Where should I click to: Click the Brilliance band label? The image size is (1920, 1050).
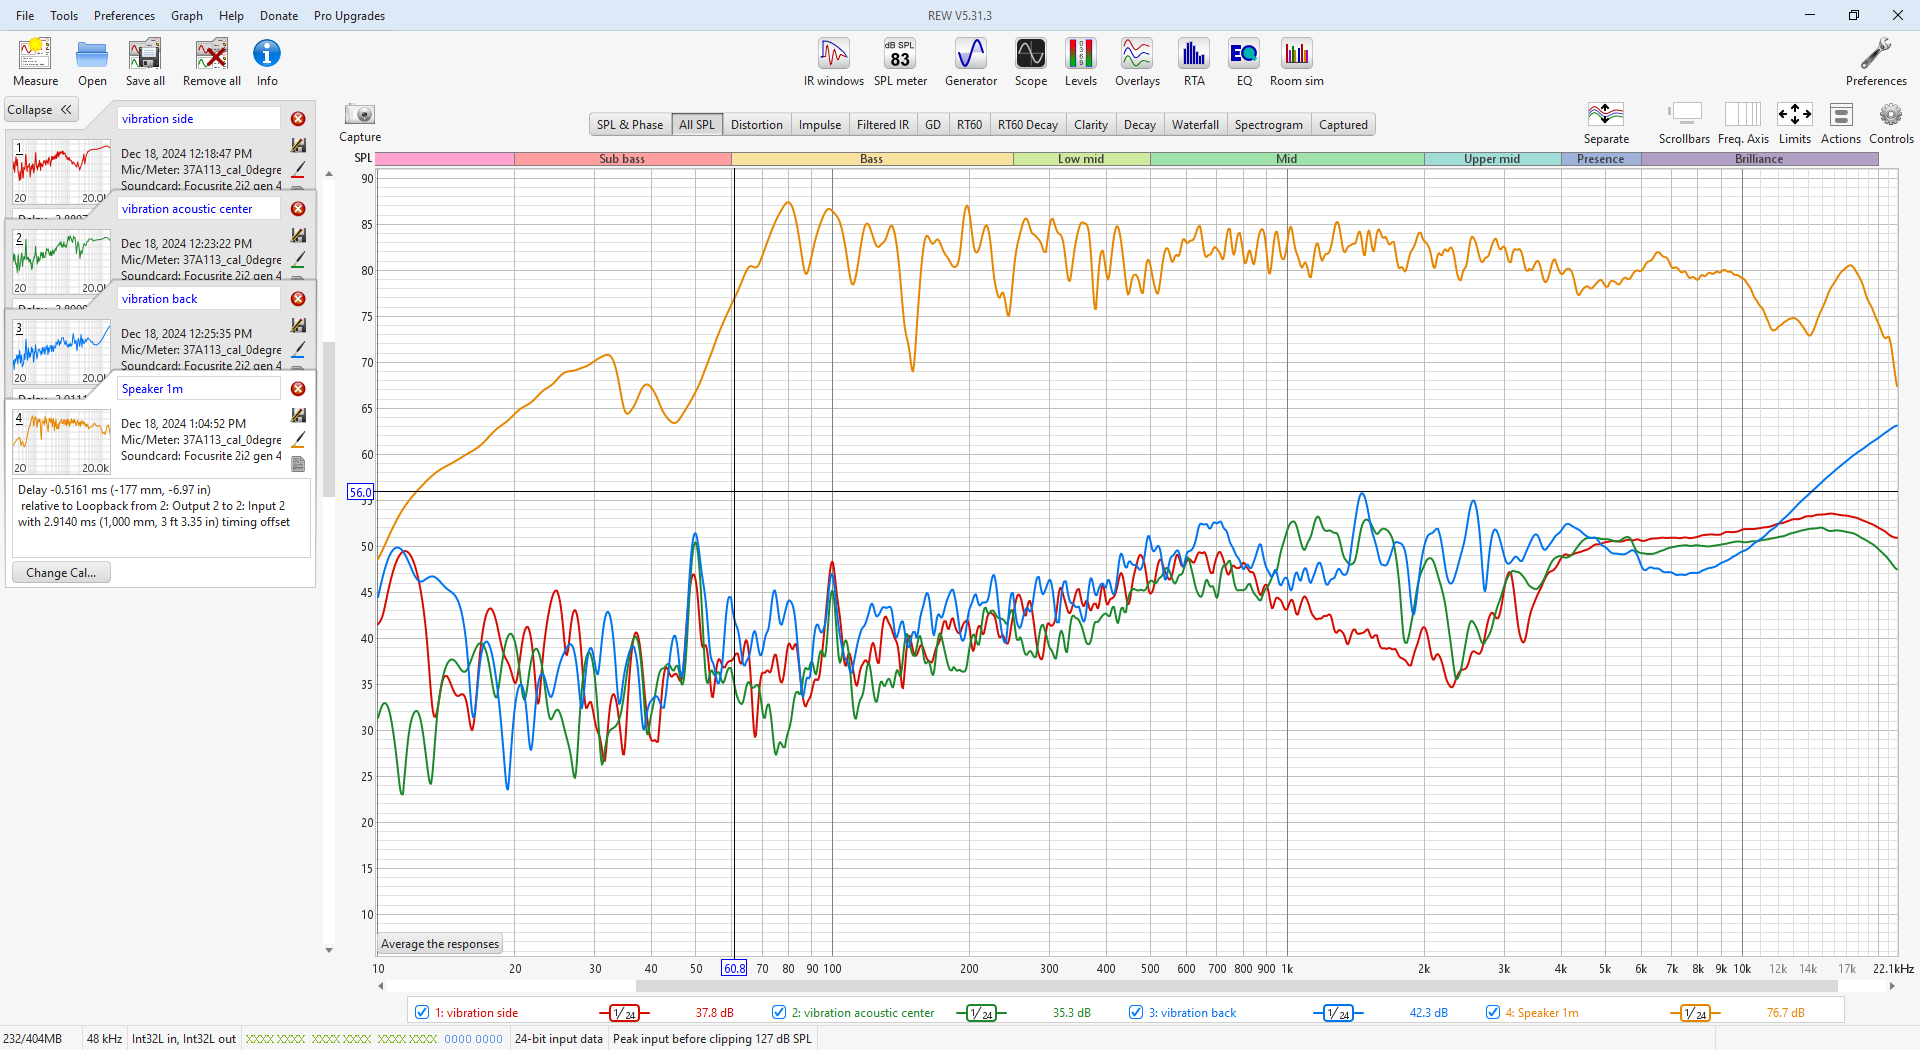point(1759,159)
